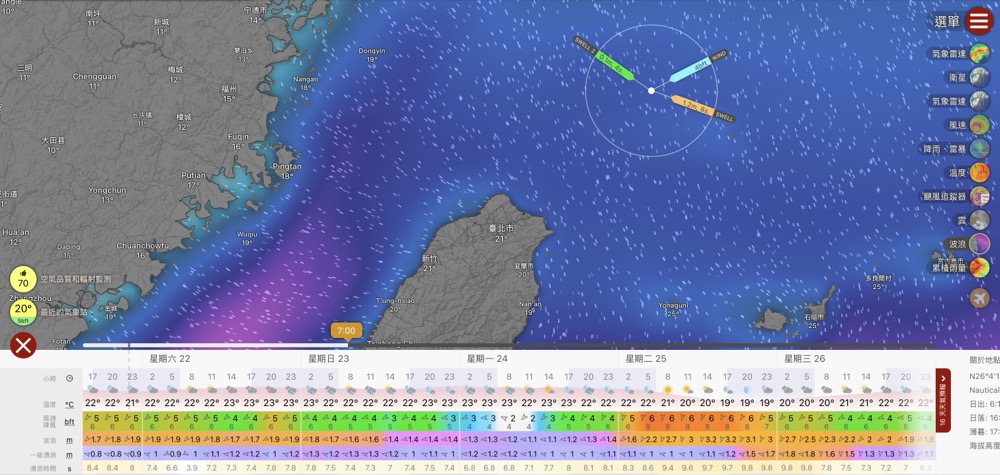1000x475 pixels.
Task: Select the 衛星 satellite layer icon
Action: (979, 78)
